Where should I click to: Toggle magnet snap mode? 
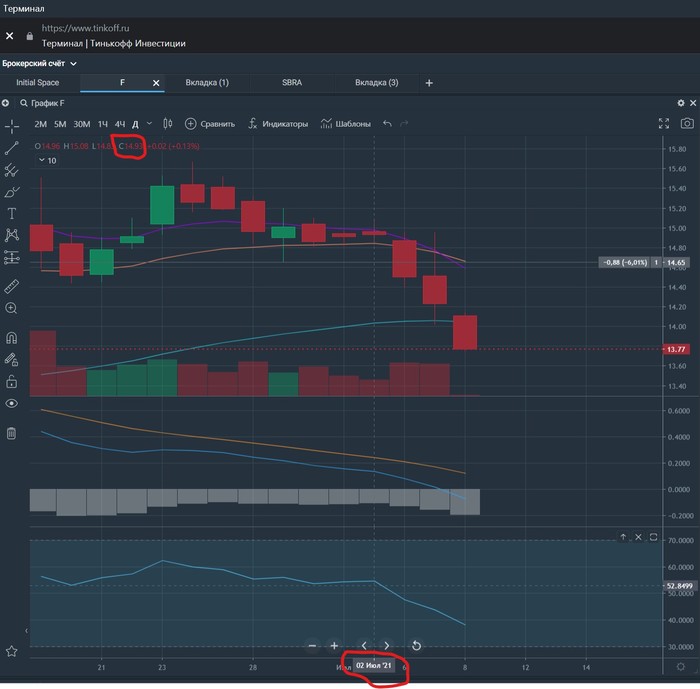pyautogui.click(x=12, y=338)
